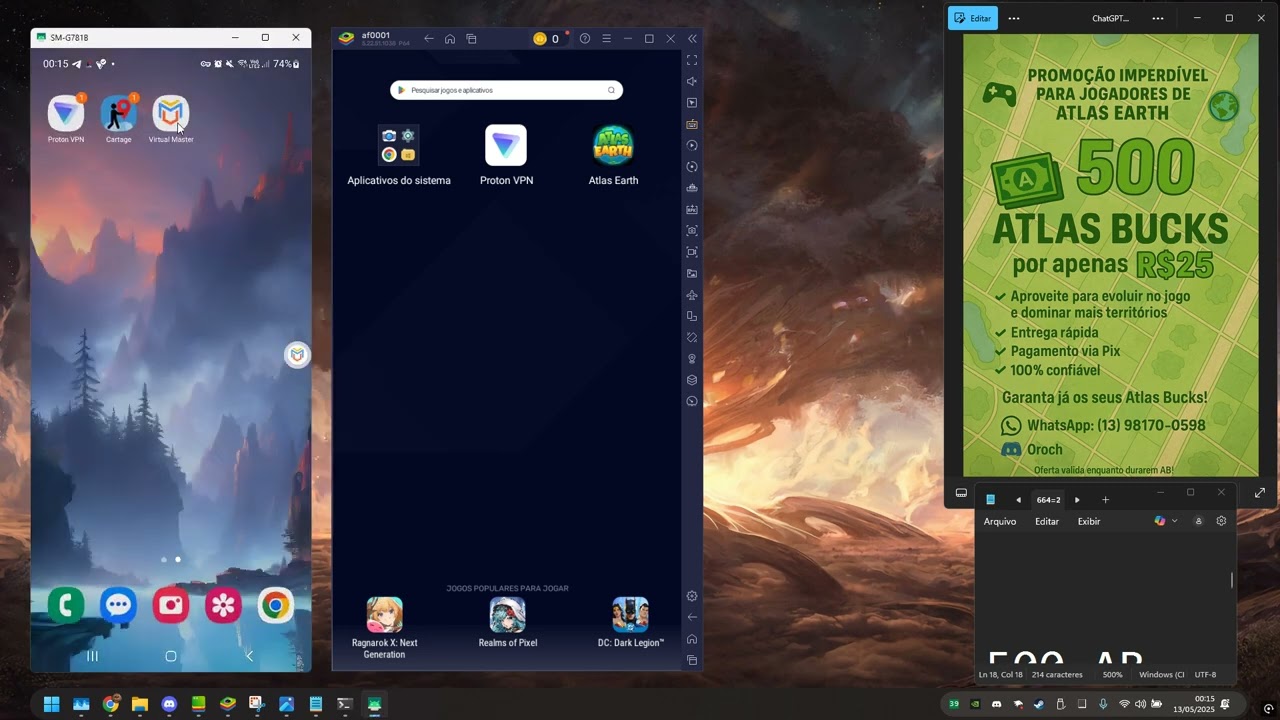
Task: Click UTF-8 encoding in Notepad status bar
Action: tap(1205, 675)
